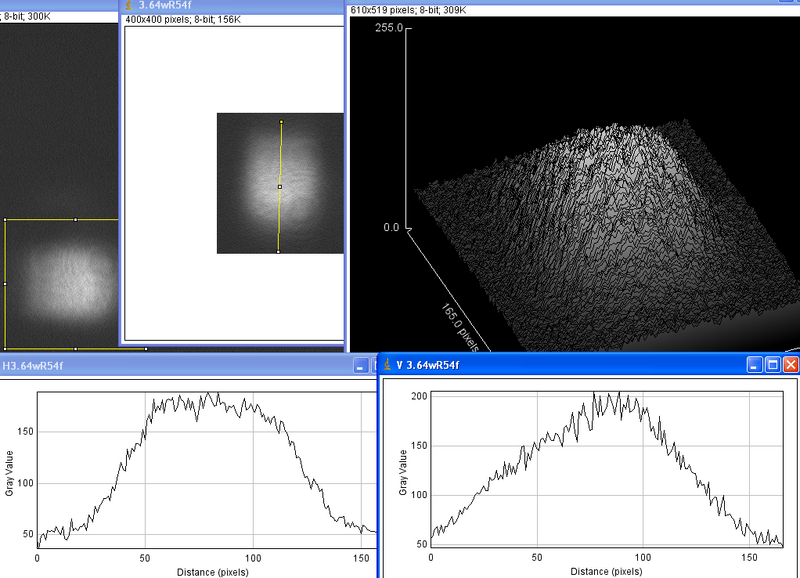Click the ImageJ icon in the V 3.64wR54f title bar
This screenshot has width=800, height=578.
(x=386, y=365)
